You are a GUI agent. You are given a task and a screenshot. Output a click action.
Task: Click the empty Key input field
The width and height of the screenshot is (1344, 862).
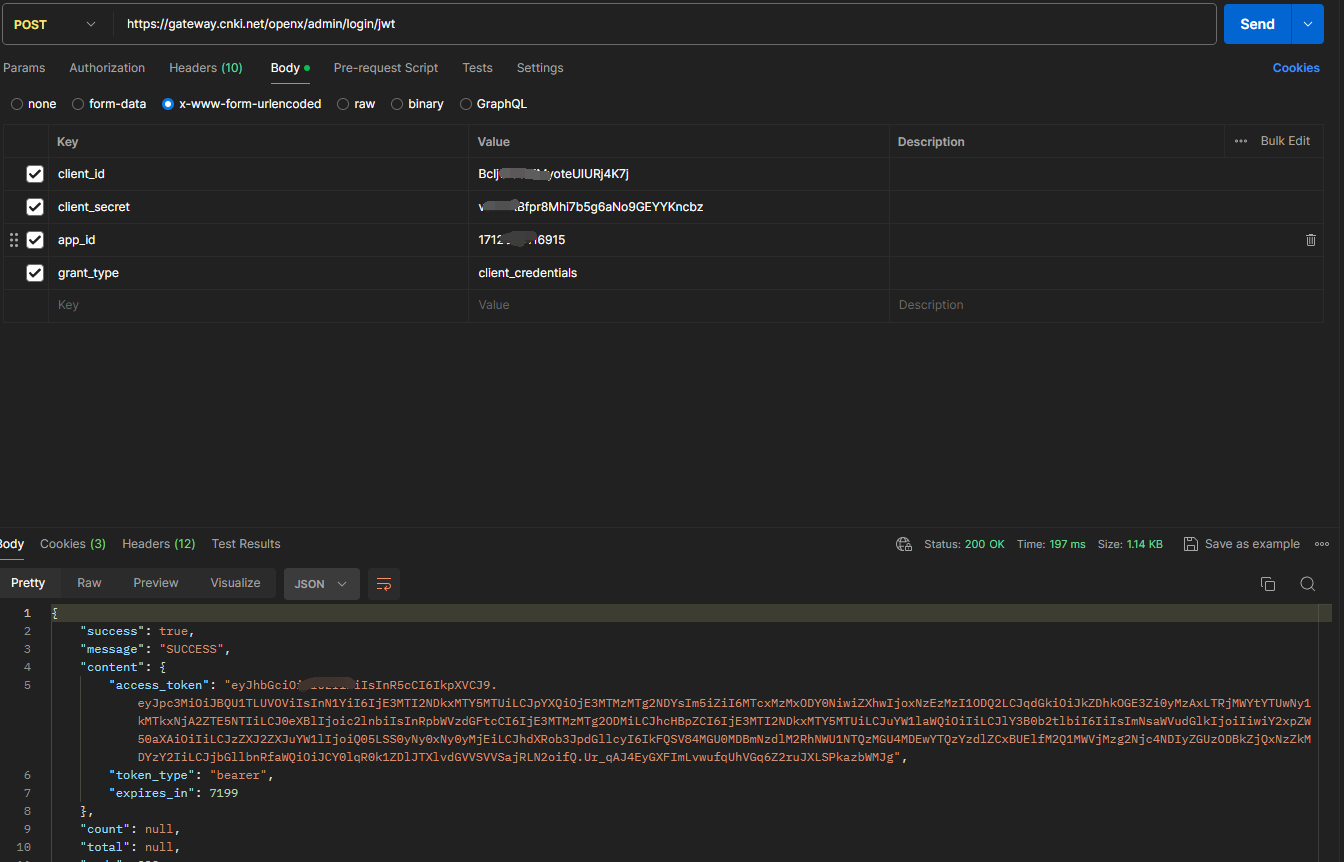[258, 305]
